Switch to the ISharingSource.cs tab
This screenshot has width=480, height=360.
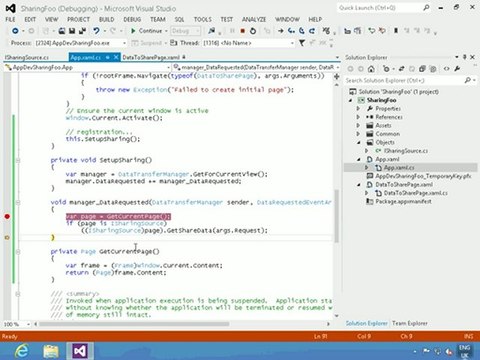click(27, 57)
